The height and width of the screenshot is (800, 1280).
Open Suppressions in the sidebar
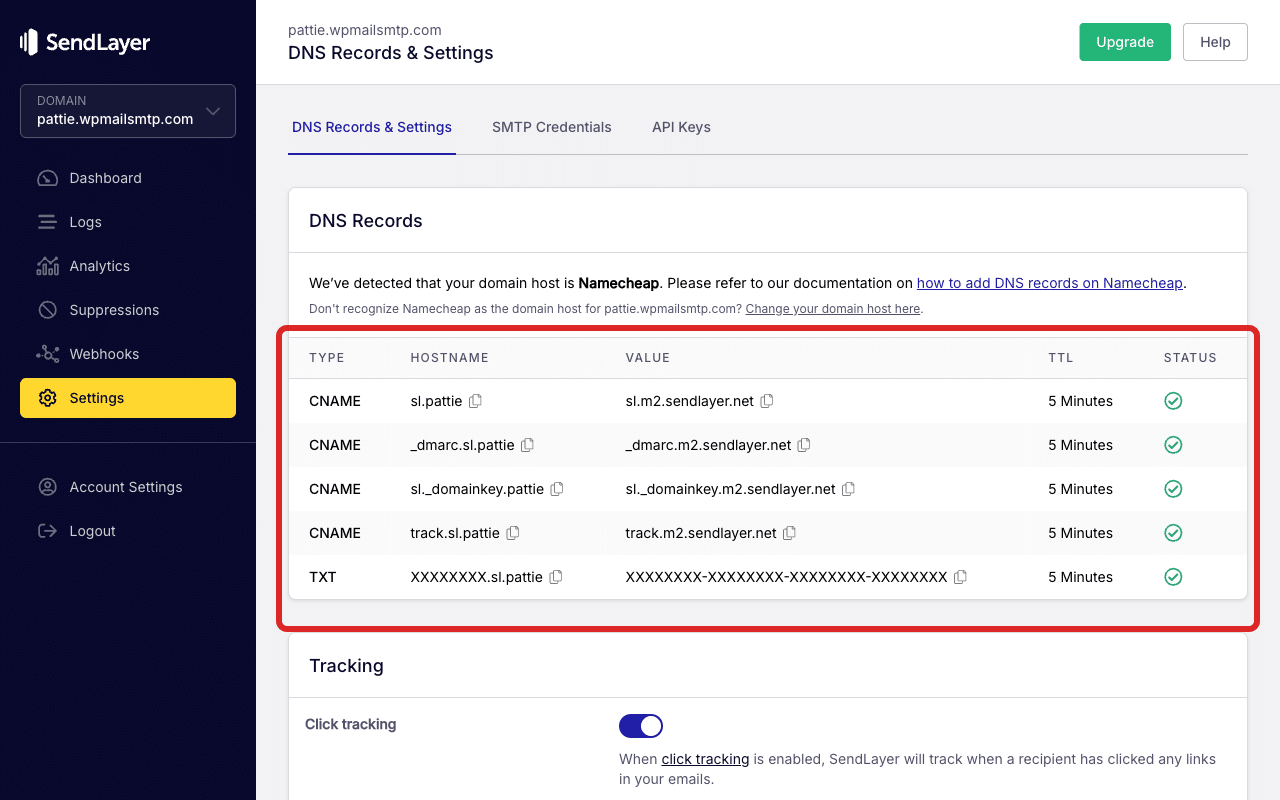(x=128, y=310)
